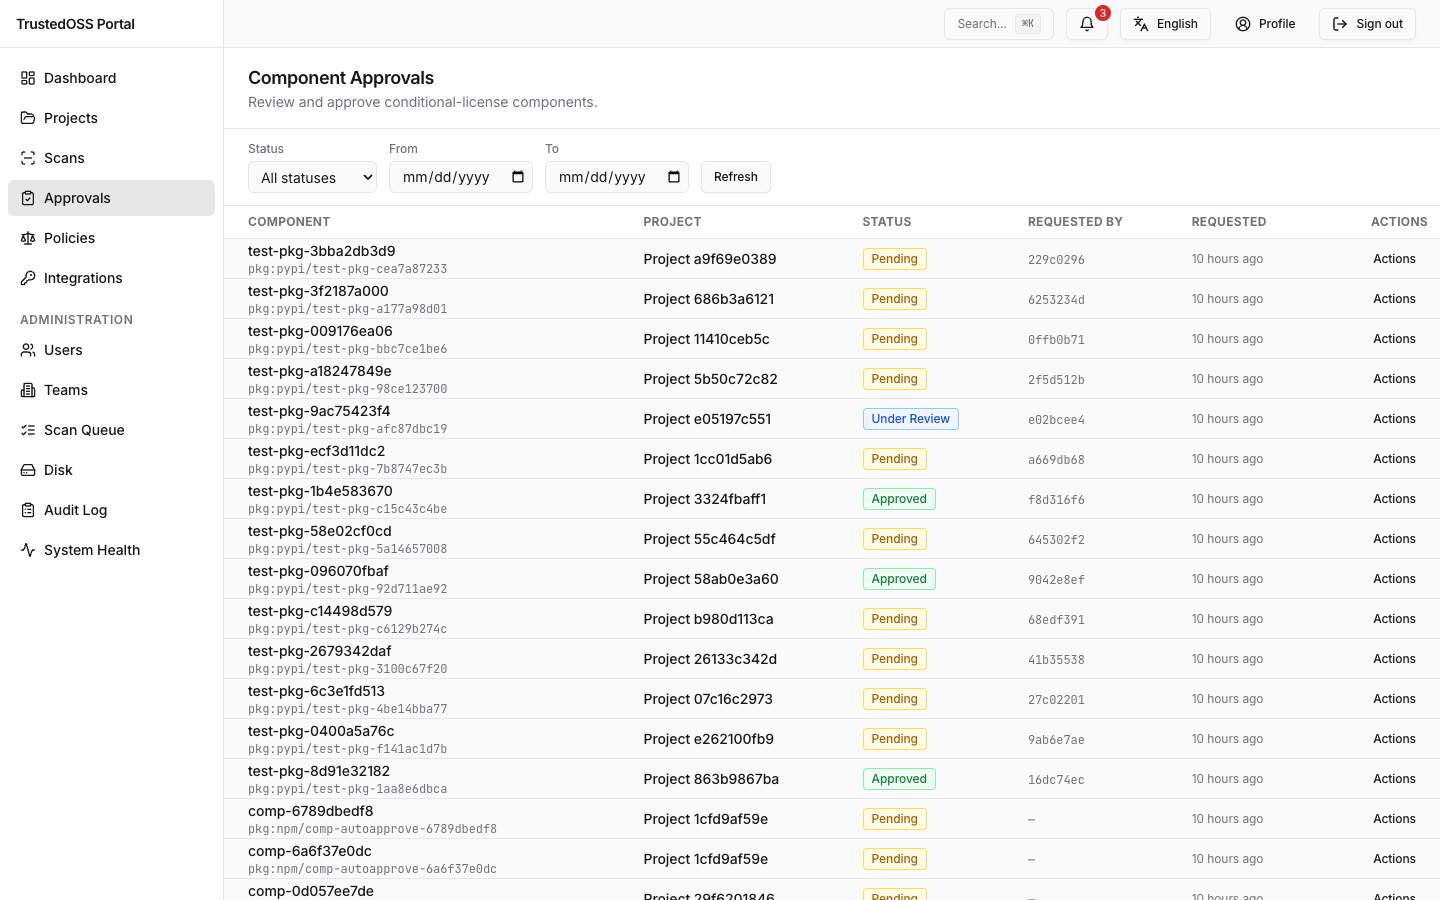Click component name test-pkg-58e02cf0cd
The height and width of the screenshot is (900, 1440).
(320, 531)
